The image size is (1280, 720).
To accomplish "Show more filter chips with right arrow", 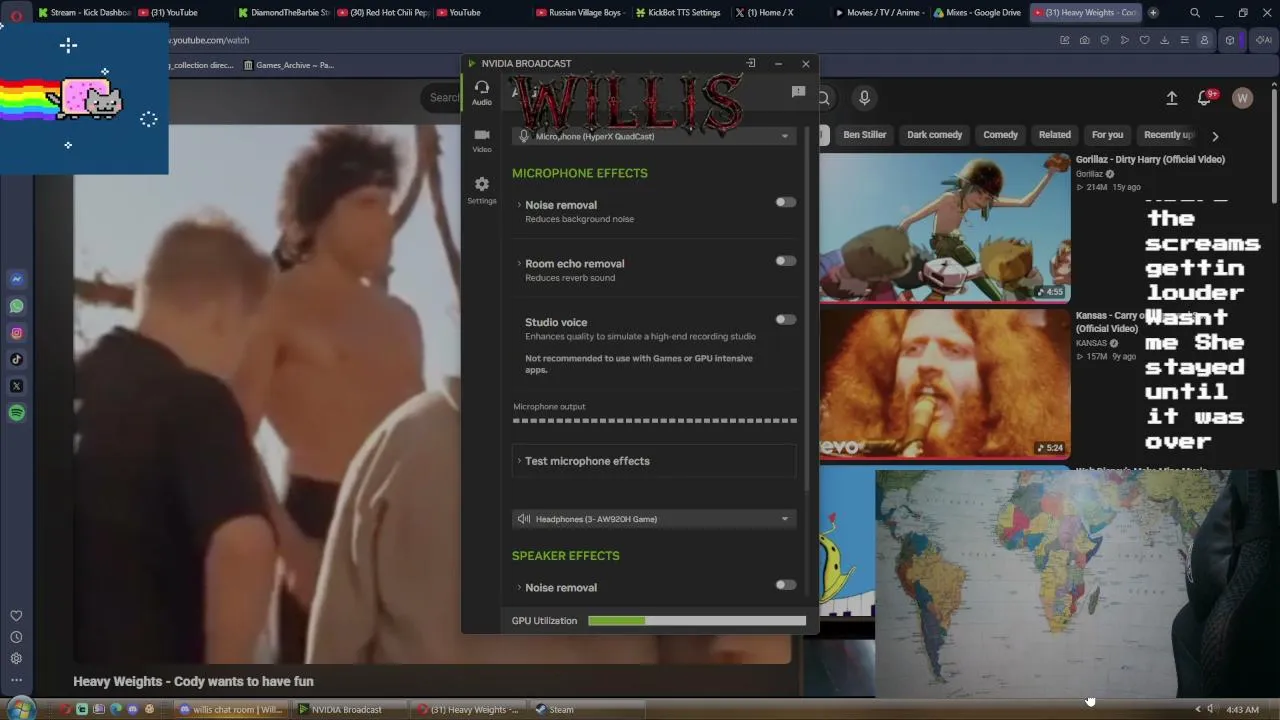I will (1215, 136).
